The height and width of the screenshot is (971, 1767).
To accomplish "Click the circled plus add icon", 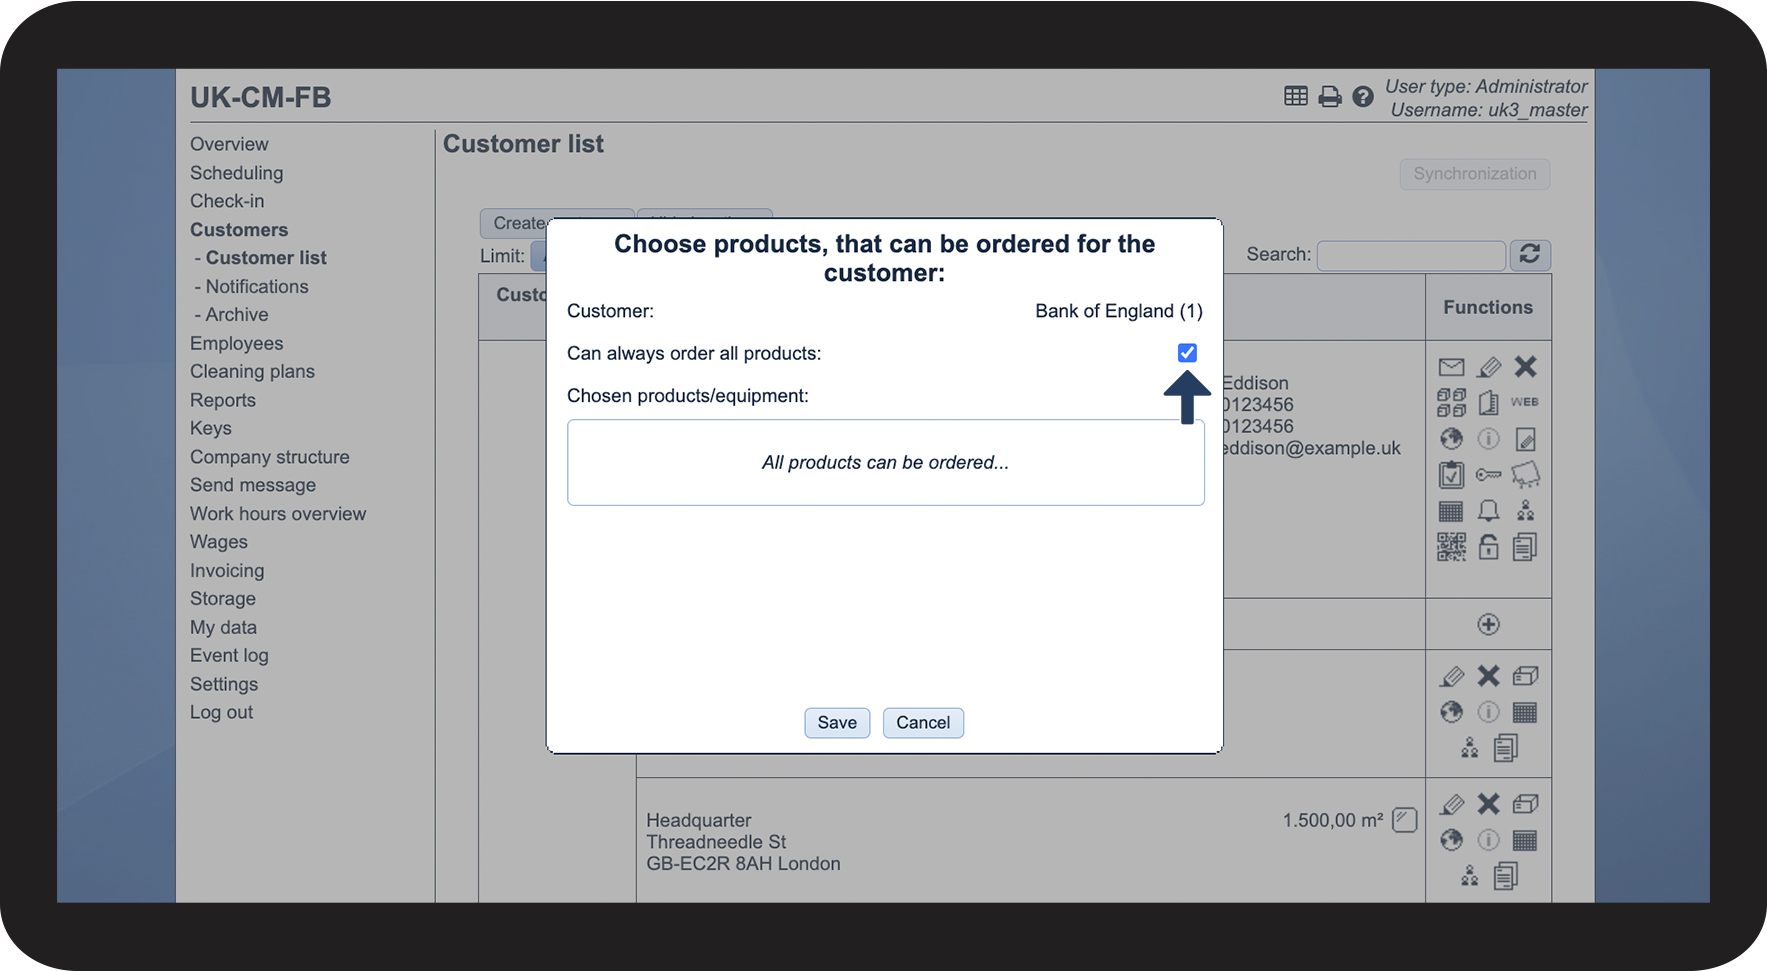I will 1489,624.
